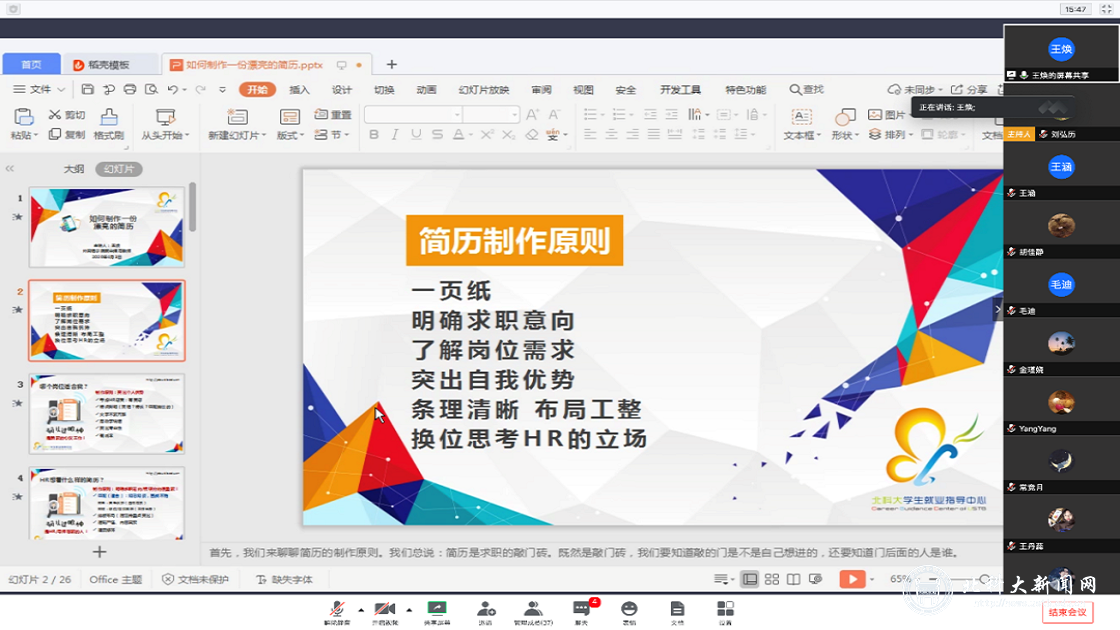Click decrease font size icon
1120x630 pixels.
(x=554, y=114)
